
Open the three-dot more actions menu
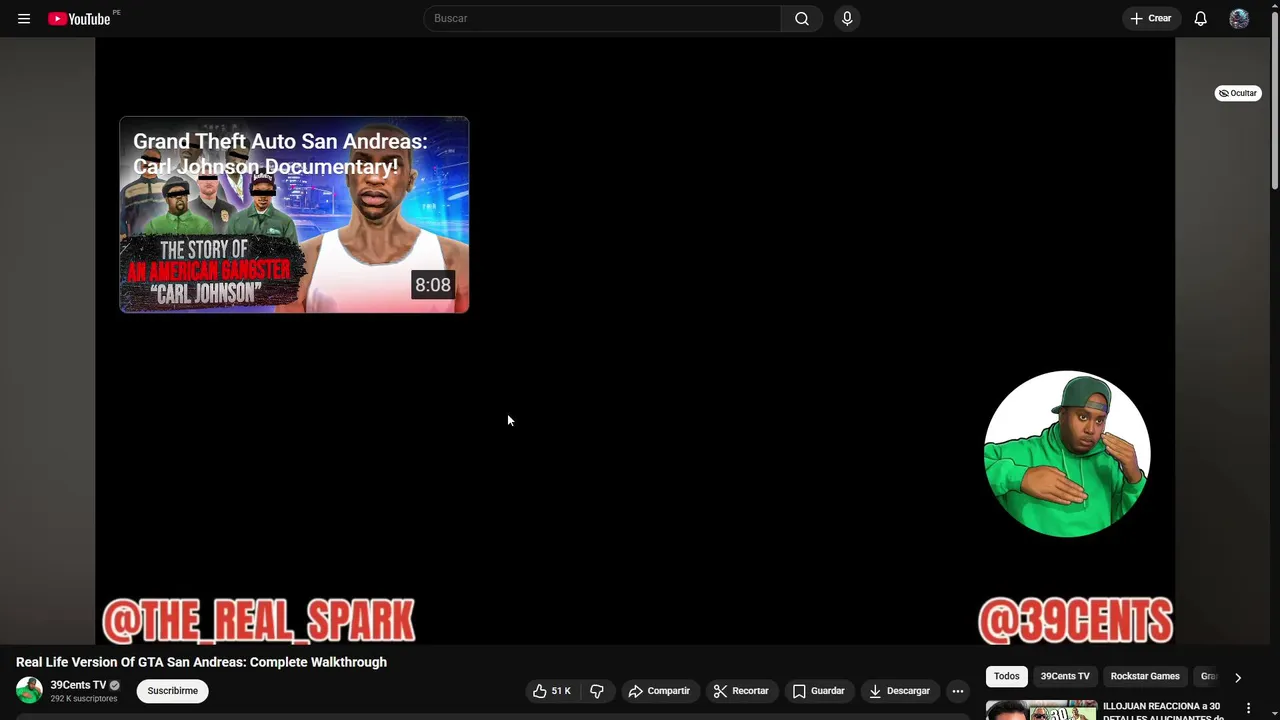click(x=958, y=691)
